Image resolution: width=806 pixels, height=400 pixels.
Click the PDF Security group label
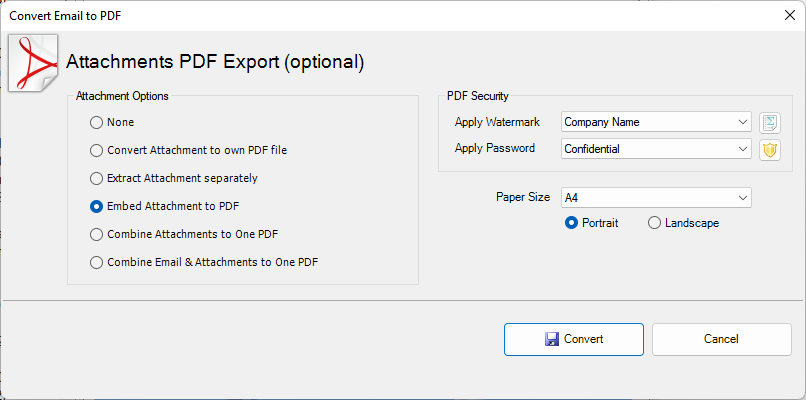tap(478, 96)
